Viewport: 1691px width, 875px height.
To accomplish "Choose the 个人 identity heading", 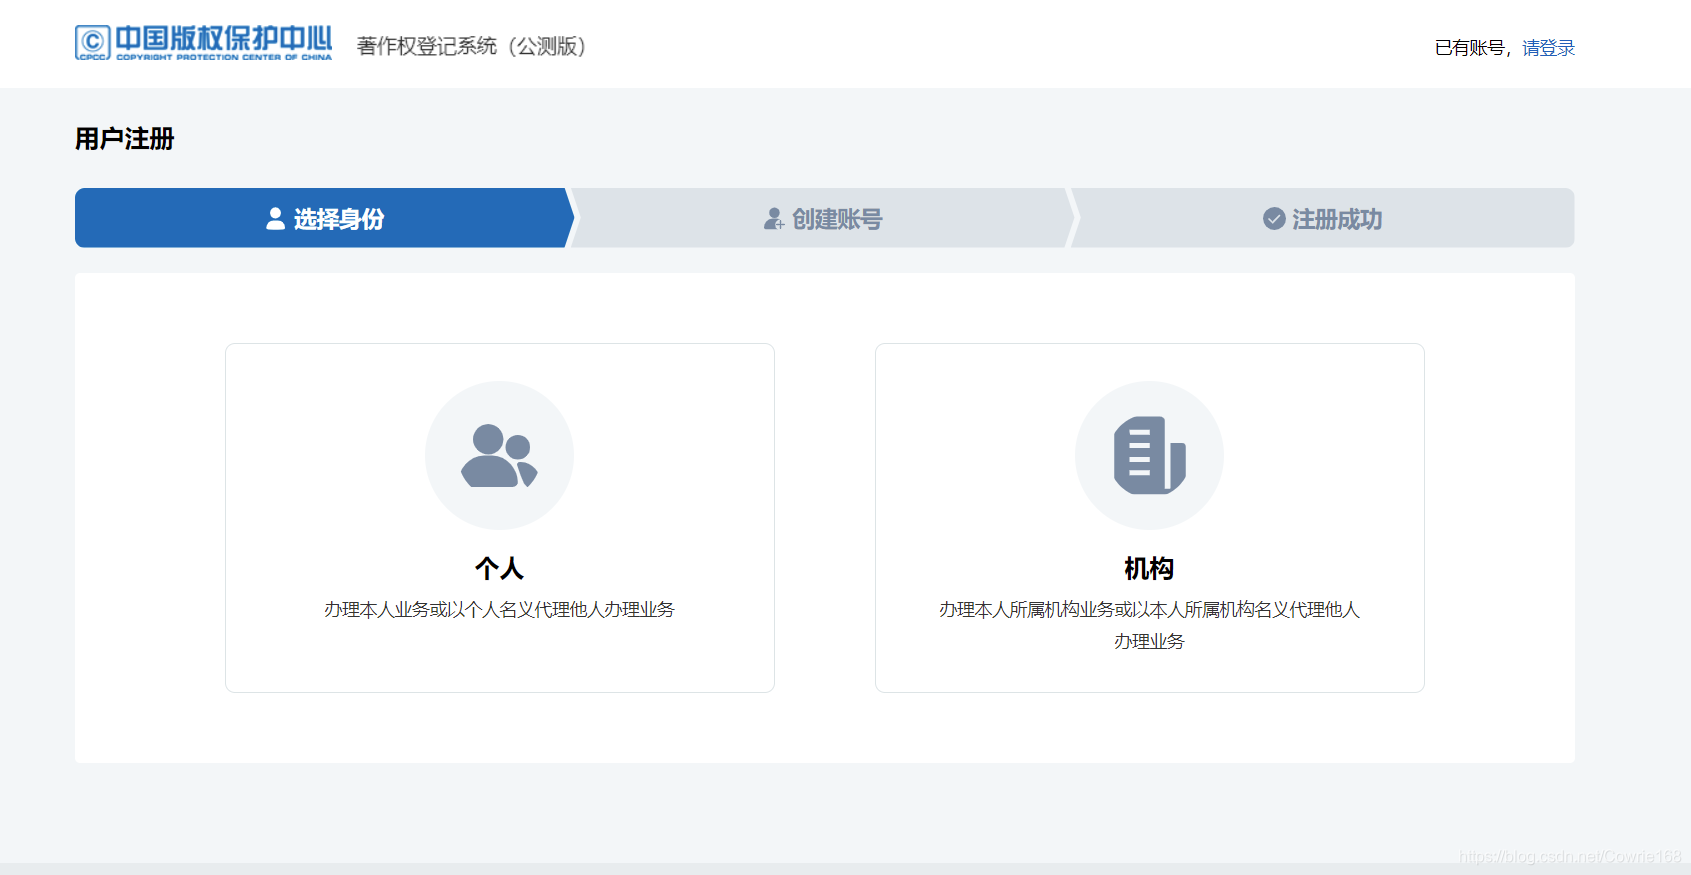I will (x=499, y=569).
